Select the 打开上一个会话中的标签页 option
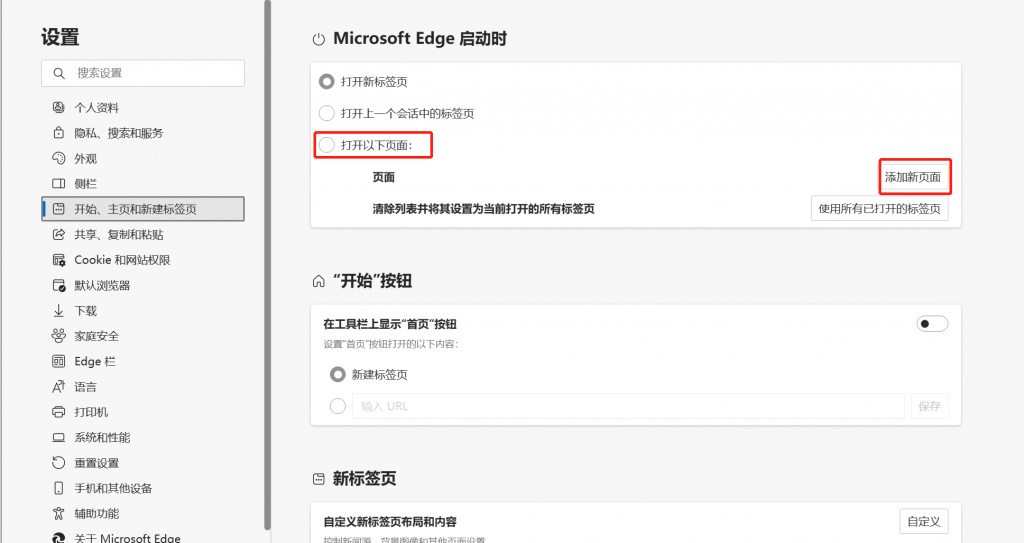This screenshot has width=1024, height=543. tap(326, 114)
